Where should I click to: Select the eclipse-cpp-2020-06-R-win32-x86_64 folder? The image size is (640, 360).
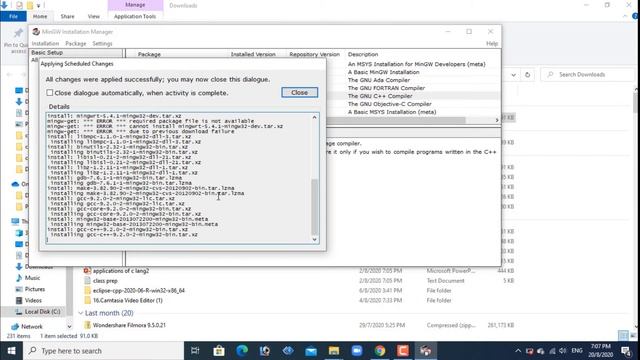pyautogui.click(x=139, y=291)
